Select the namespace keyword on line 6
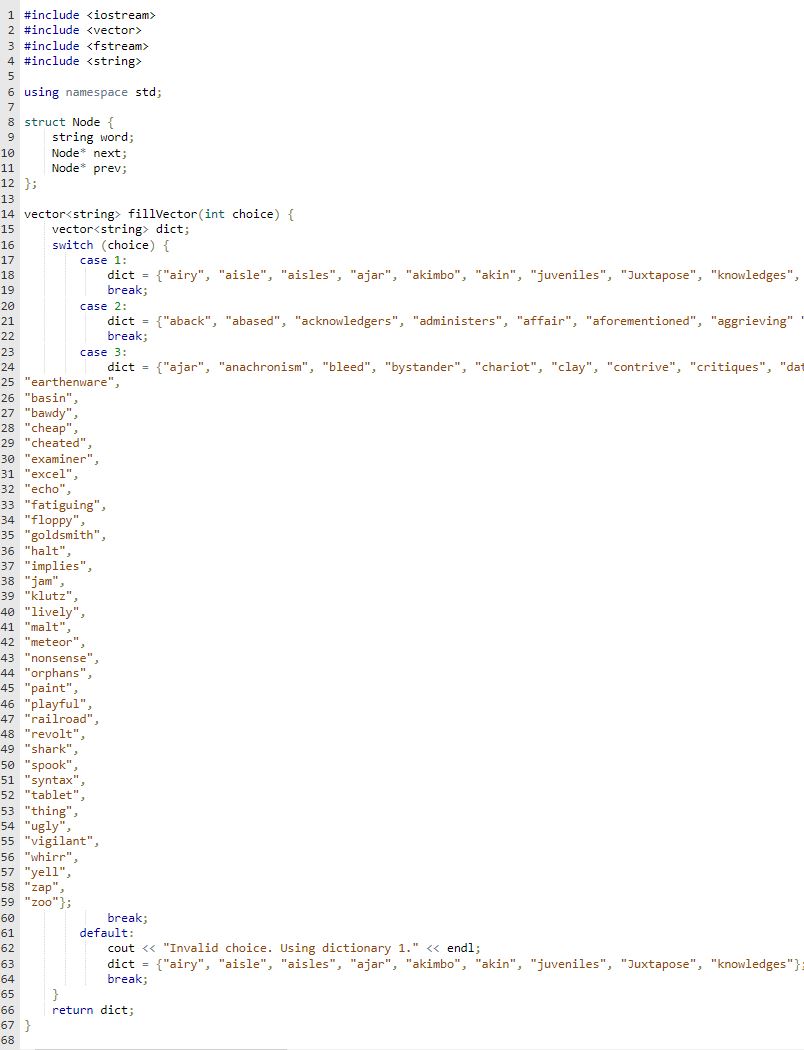 tap(96, 91)
